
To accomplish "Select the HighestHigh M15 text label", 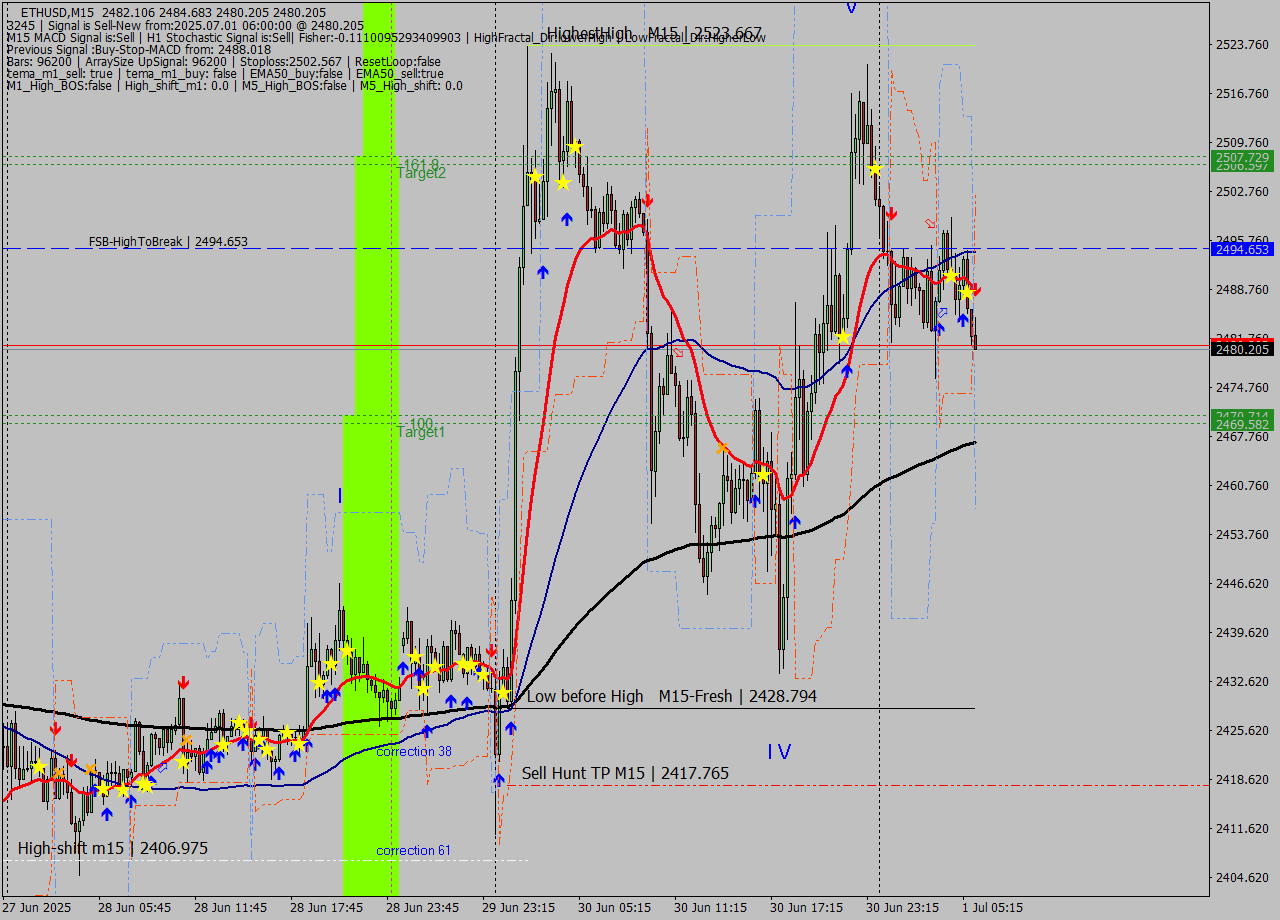I will click(654, 33).
